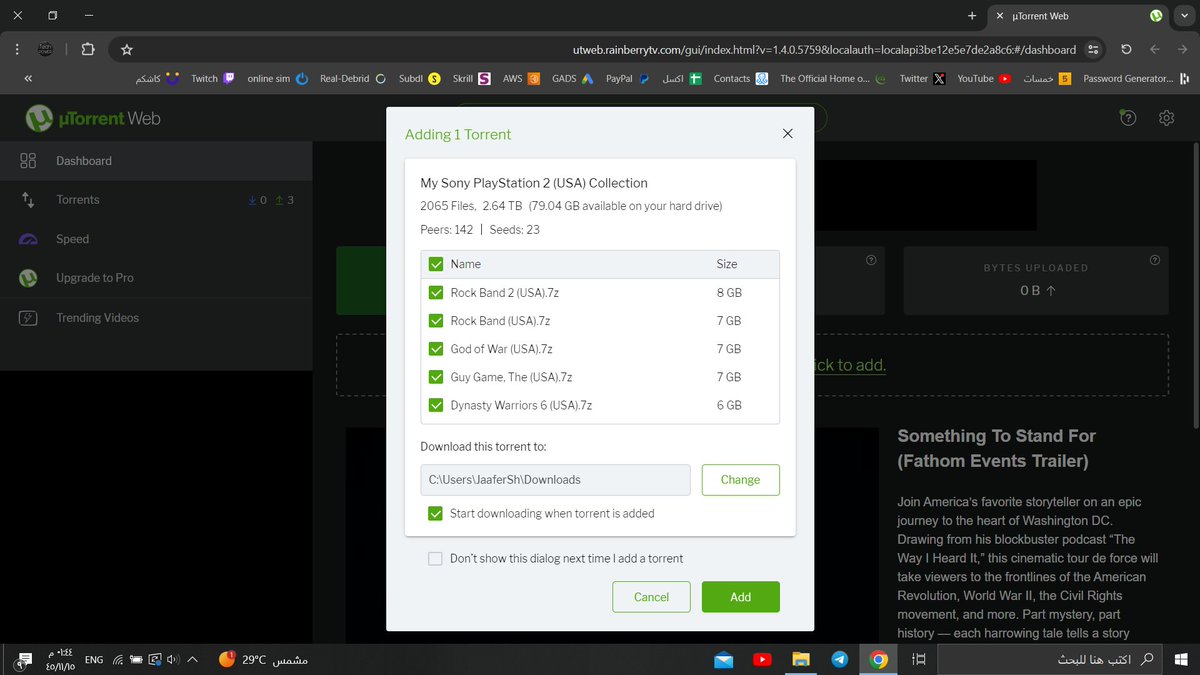Open the Contacts bookmark
1200x675 pixels.
(740, 78)
